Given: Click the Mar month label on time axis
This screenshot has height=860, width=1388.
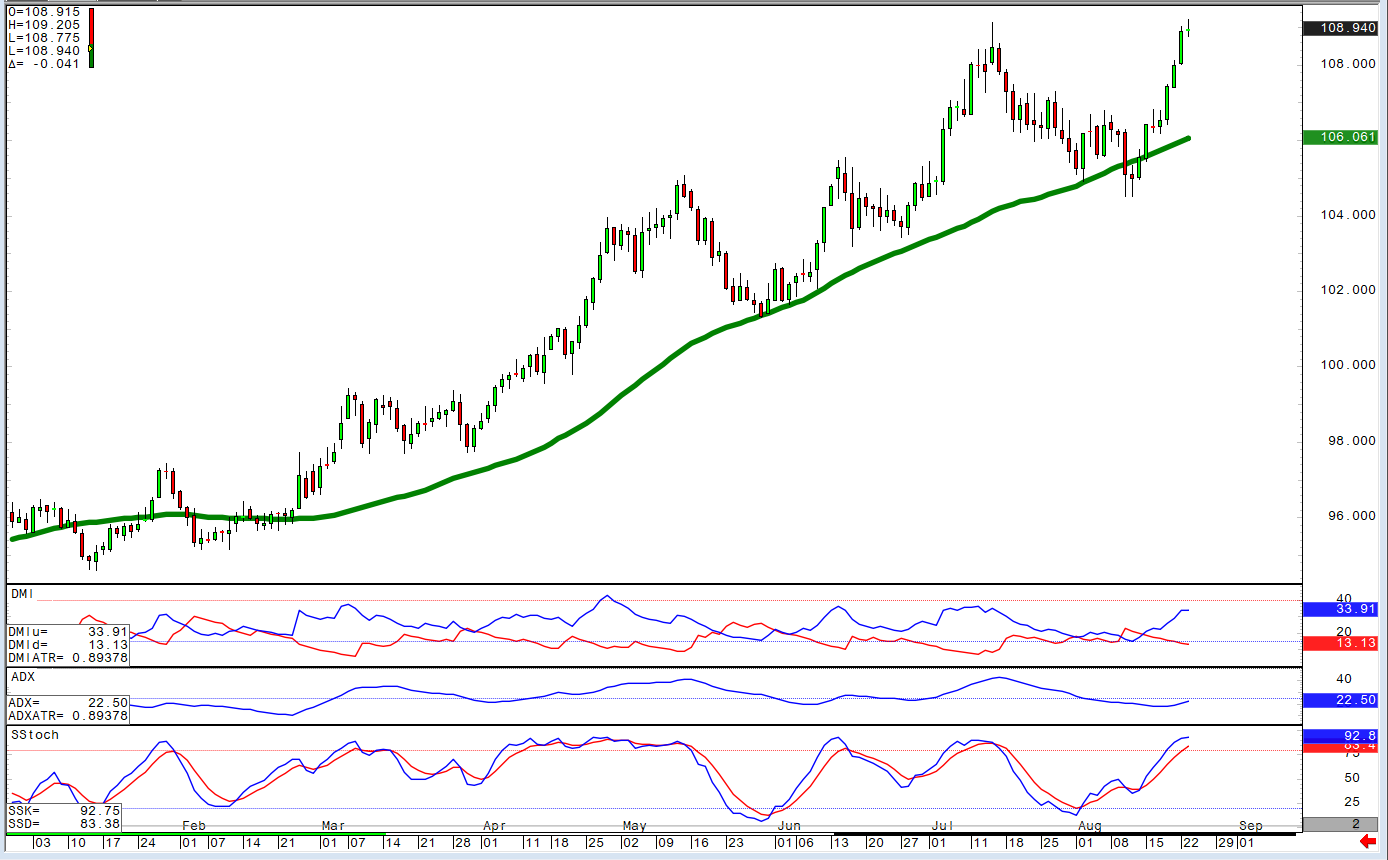Looking at the screenshot, I should point(333,826).
